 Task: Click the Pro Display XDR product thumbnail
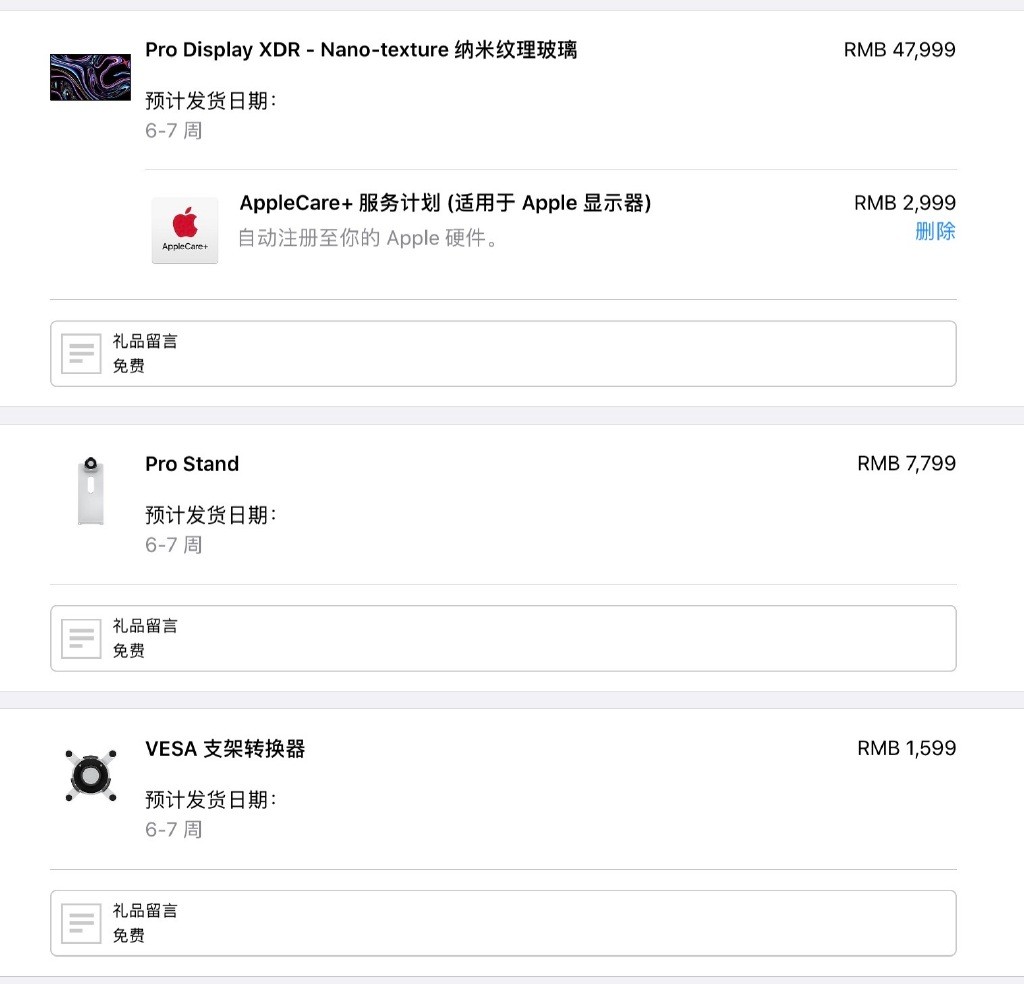pyautogui.click(x=90, y=76)
